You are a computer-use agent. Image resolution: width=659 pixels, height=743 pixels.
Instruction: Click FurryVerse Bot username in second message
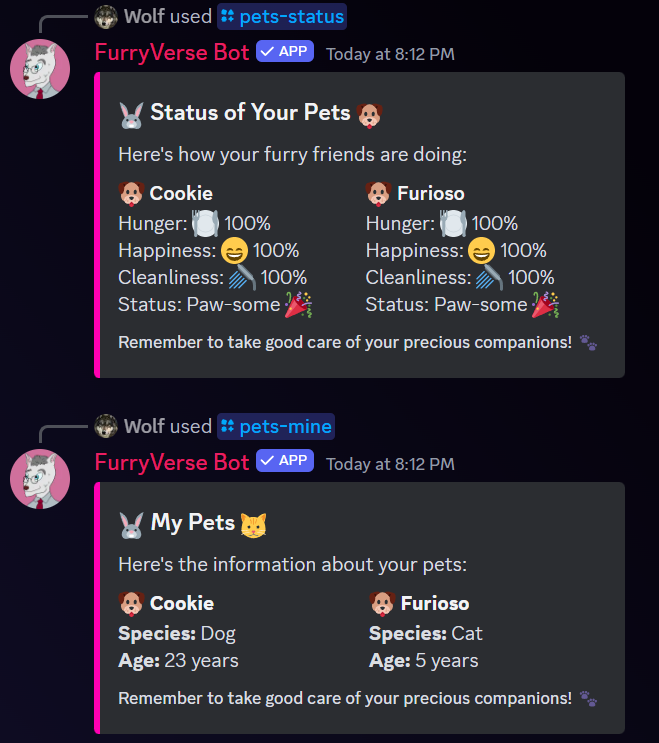(172, 462)
